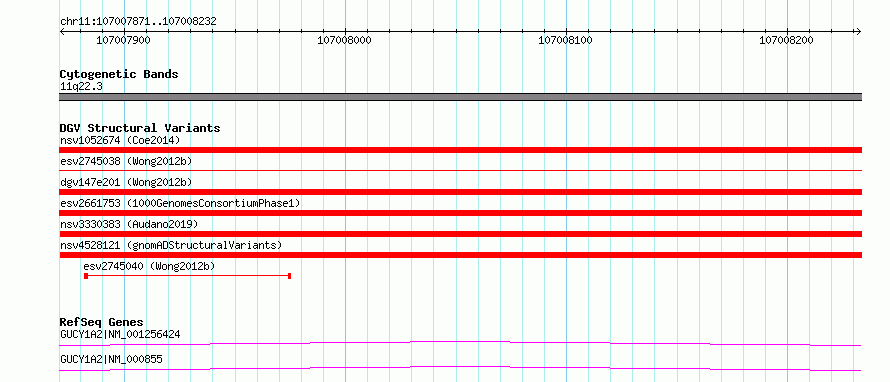Click the magenta line for NM_000855
The width and height of the screenshot is (890, 382).
[x=460, y=368]
